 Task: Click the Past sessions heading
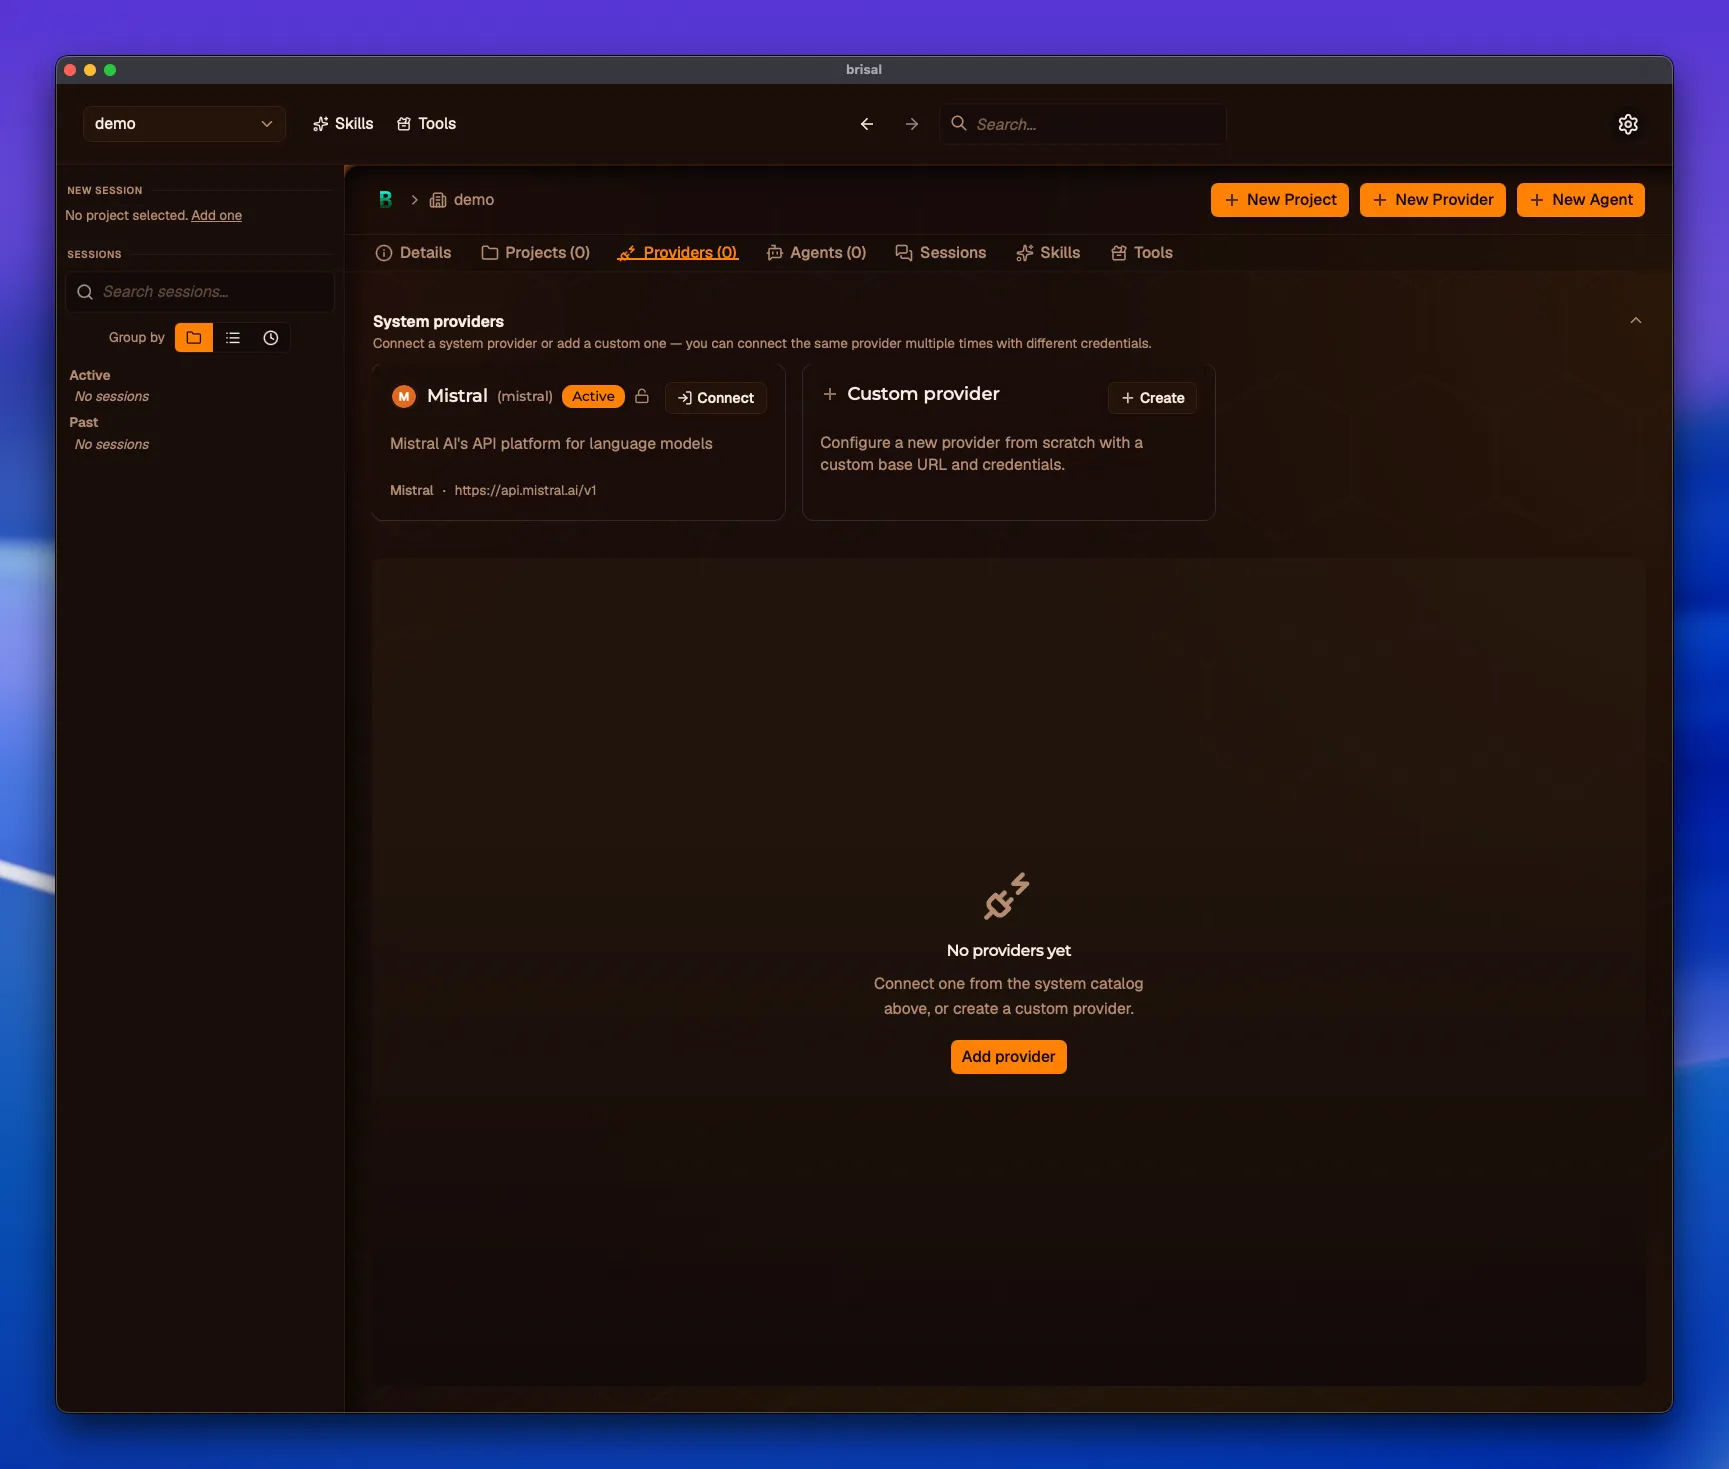pyautogui.click(x=84, y=422)
